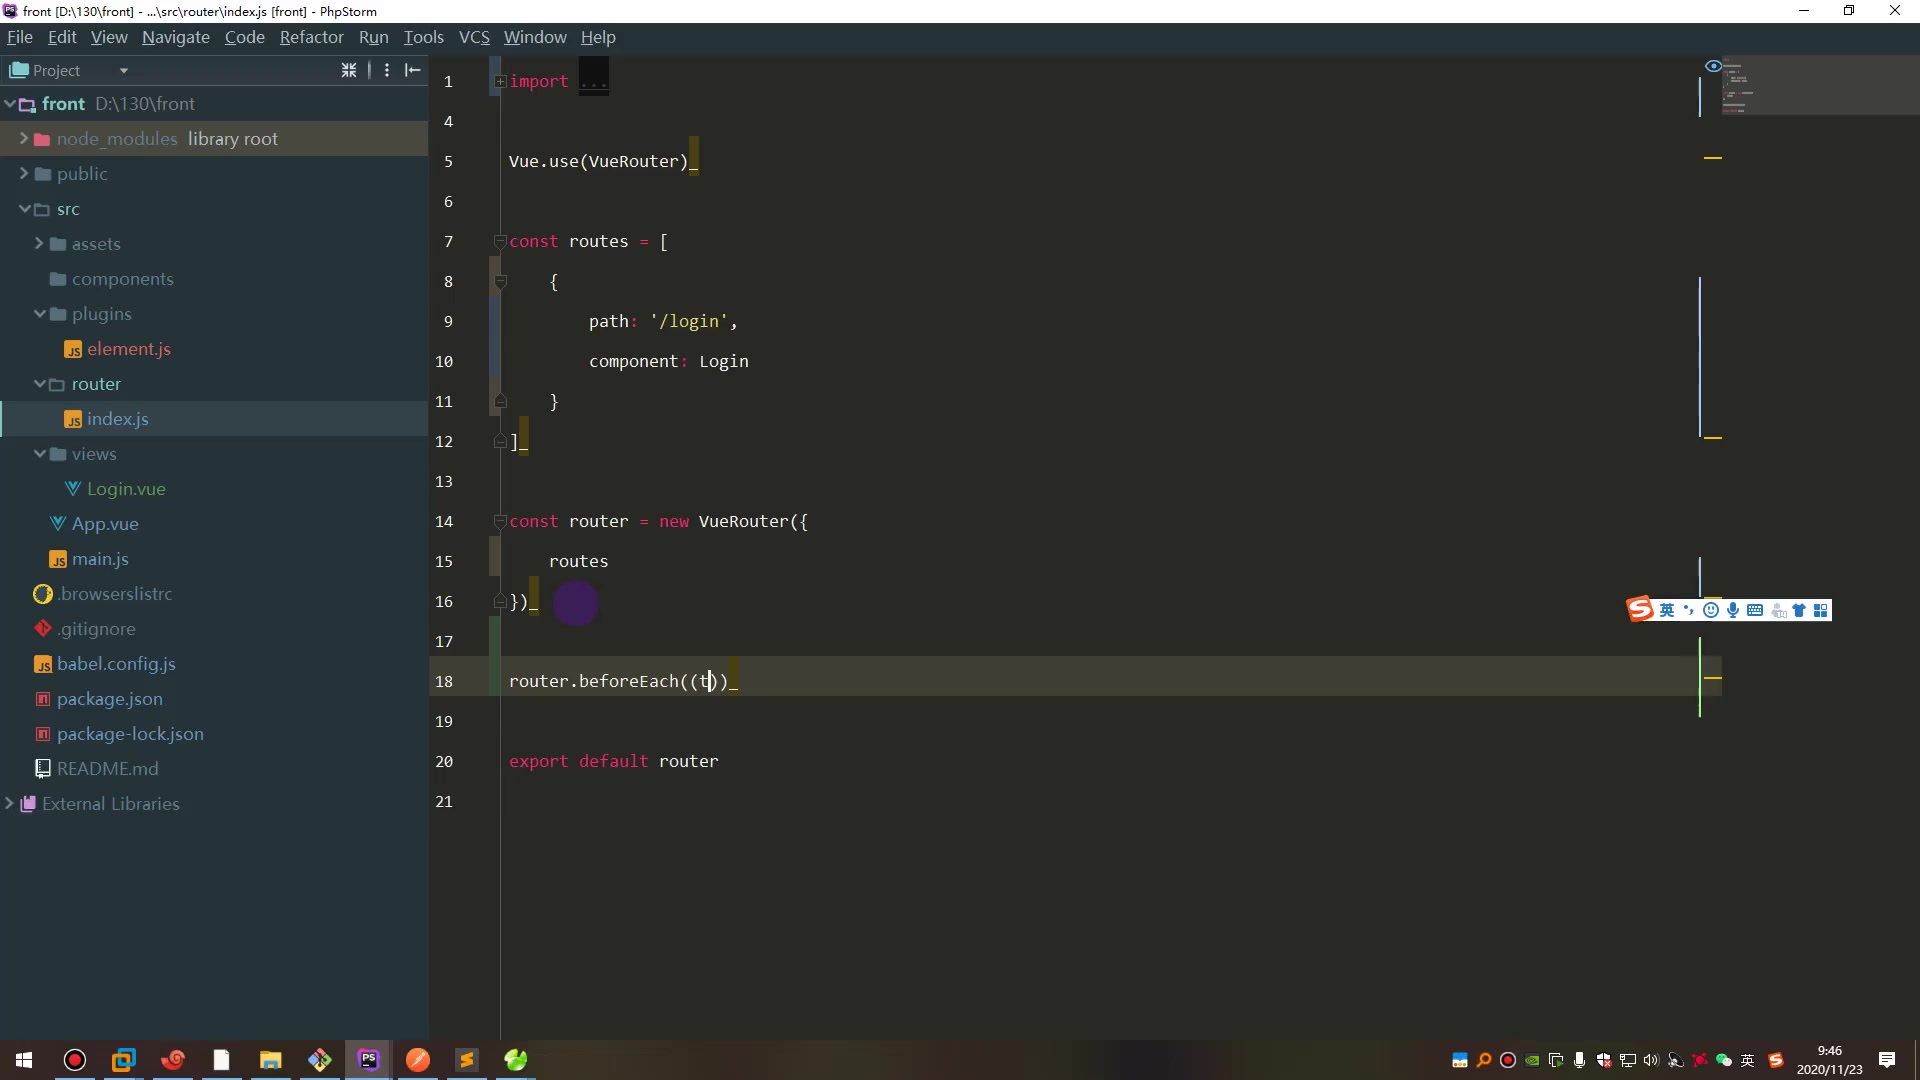This screenshot has height=1080, width=1920.
Task: Collapse the plugins folder
Action: pos(40,314)
